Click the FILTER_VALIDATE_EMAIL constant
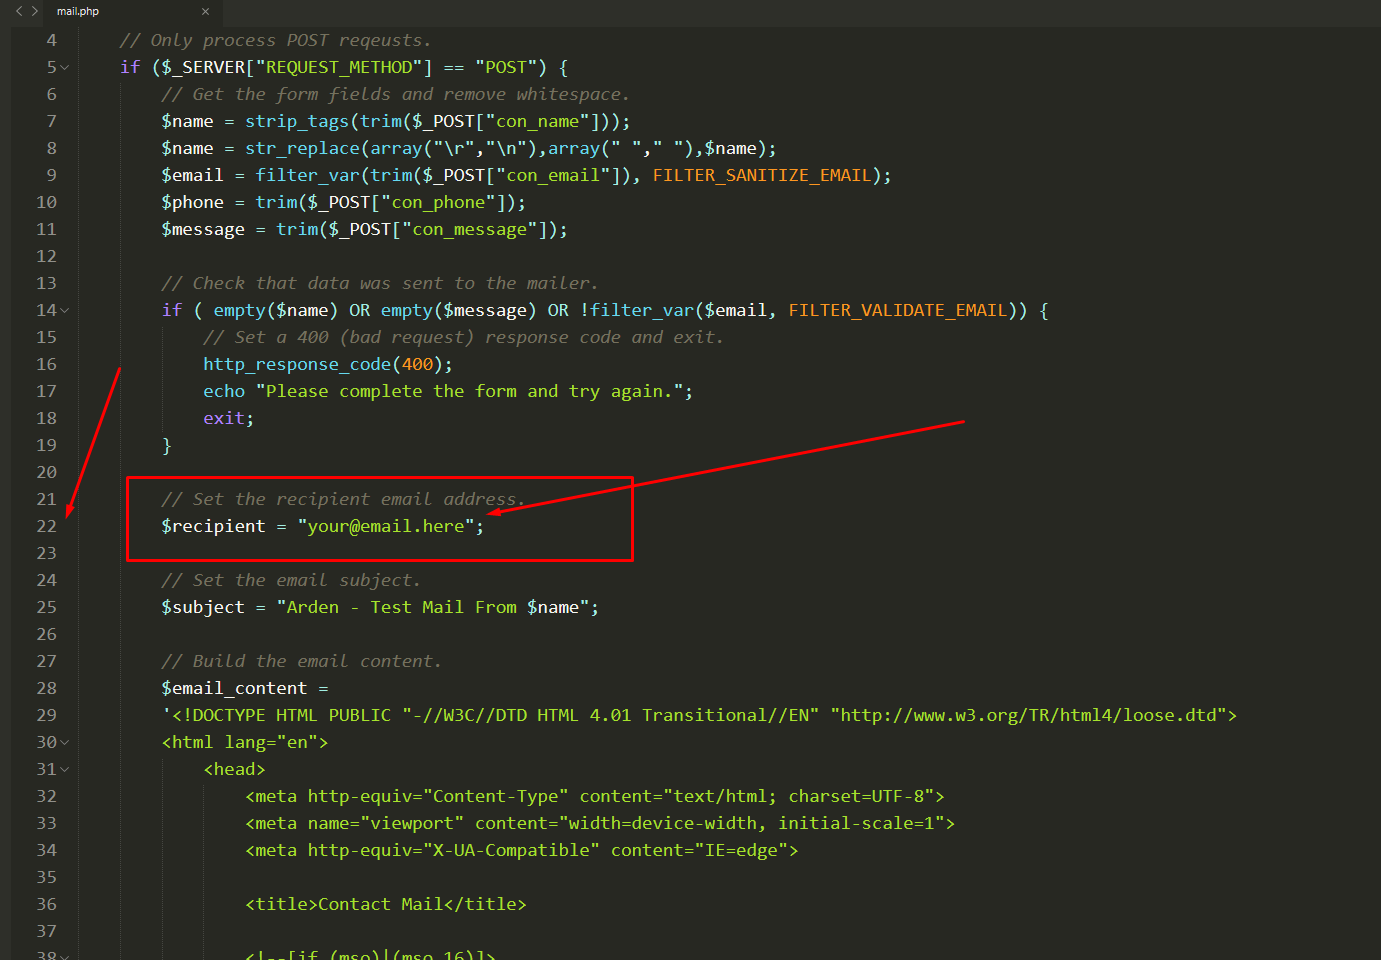The width and height of the screenshot is (1381, 960). [898, 310]
